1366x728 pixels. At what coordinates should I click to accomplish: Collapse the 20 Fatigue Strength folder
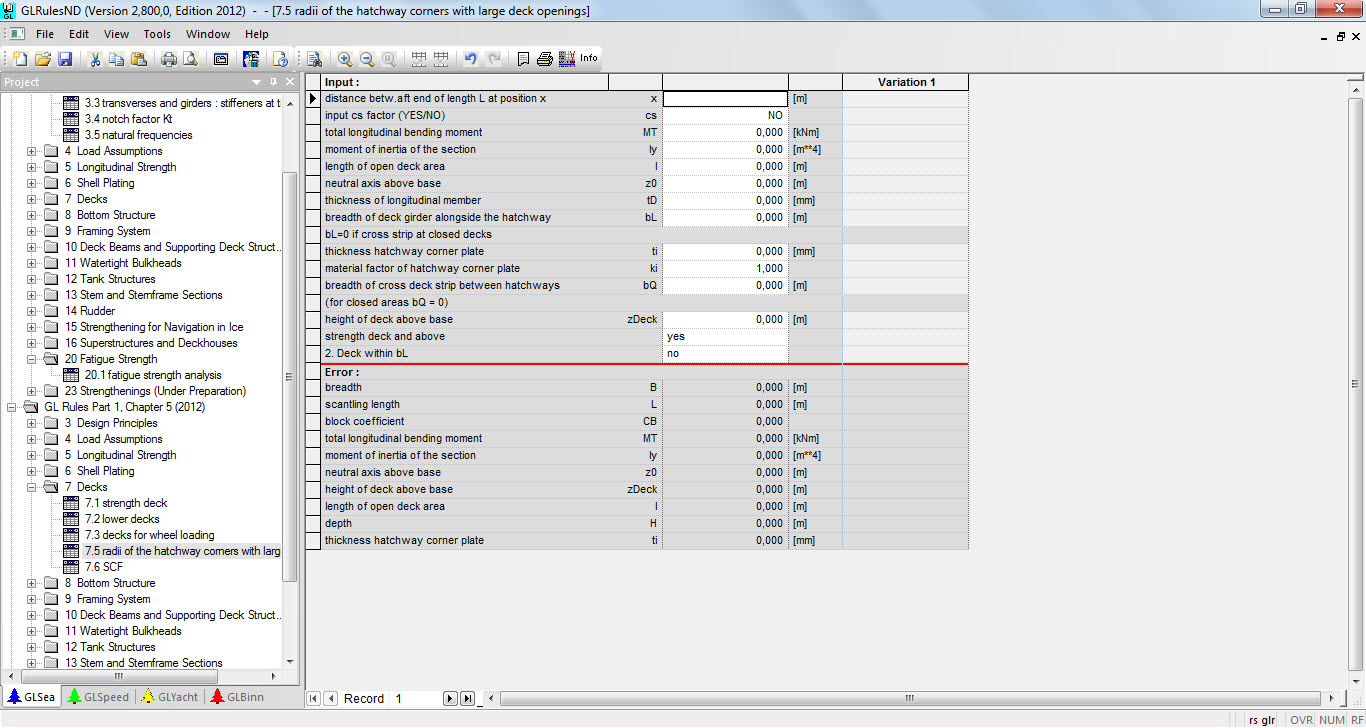[31, 359]
